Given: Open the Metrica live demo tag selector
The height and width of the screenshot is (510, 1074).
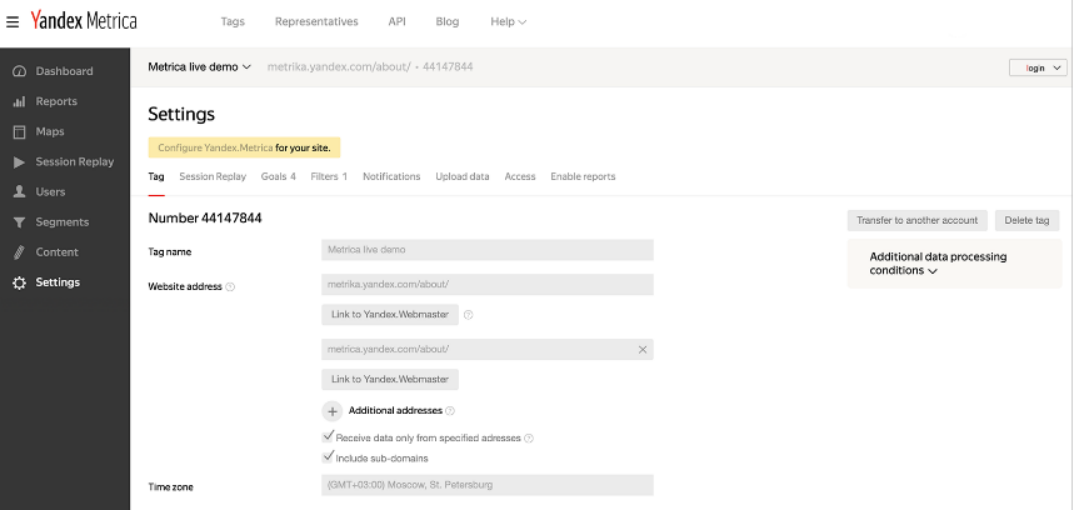Looking at the screenshot, I should point(200,67).
